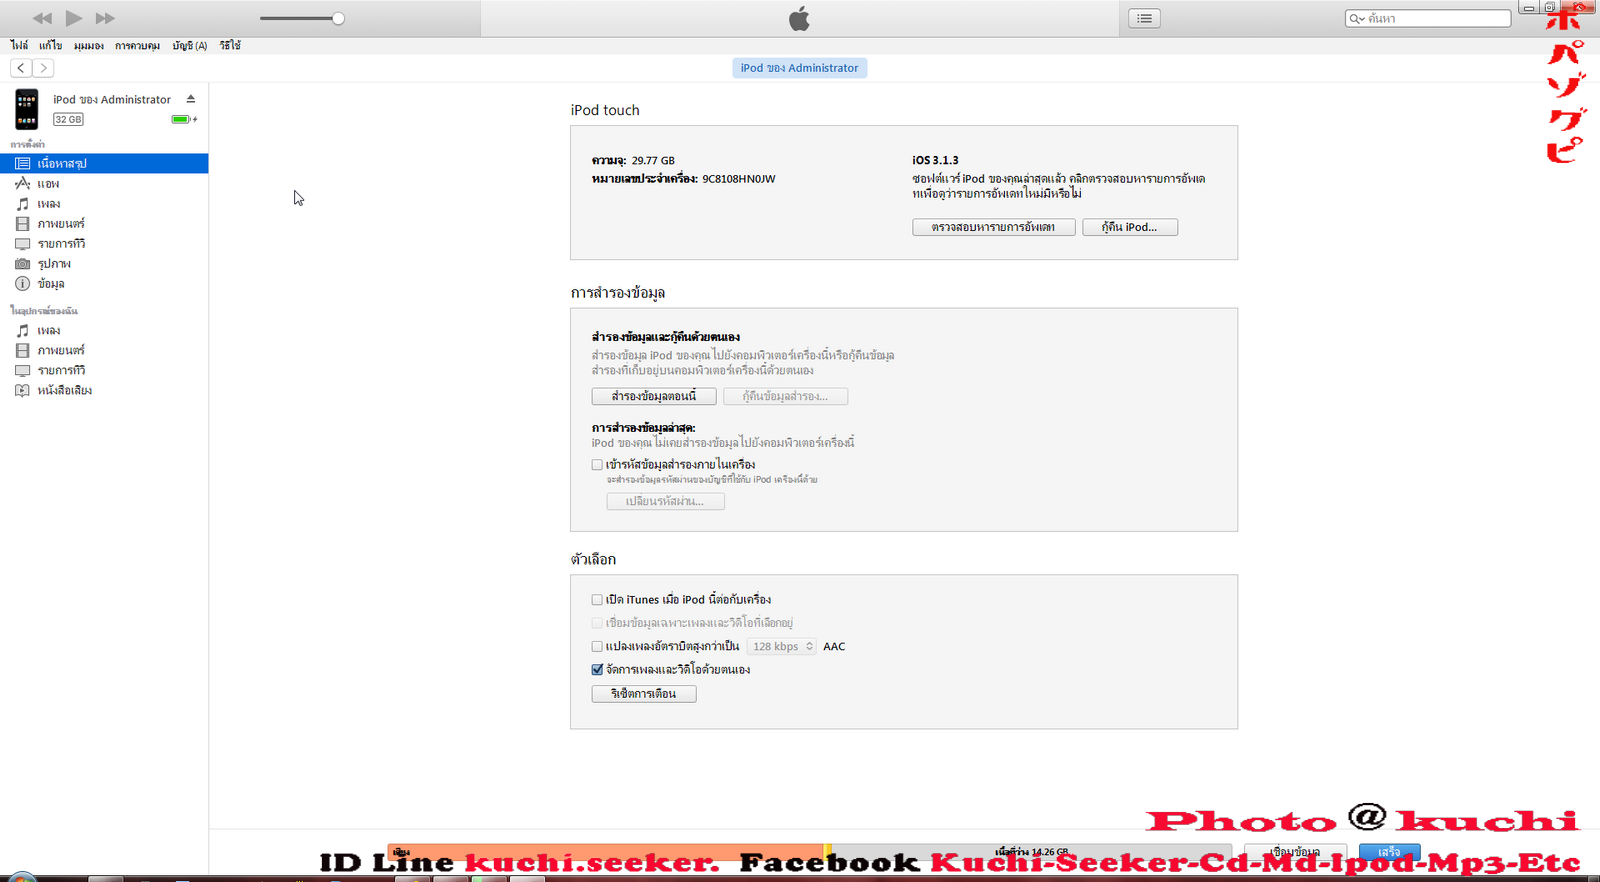The image size is (1600, 882).
Task: Click the เชื่อมข้อมูล sync button
Action: (x=1295, y=852)
